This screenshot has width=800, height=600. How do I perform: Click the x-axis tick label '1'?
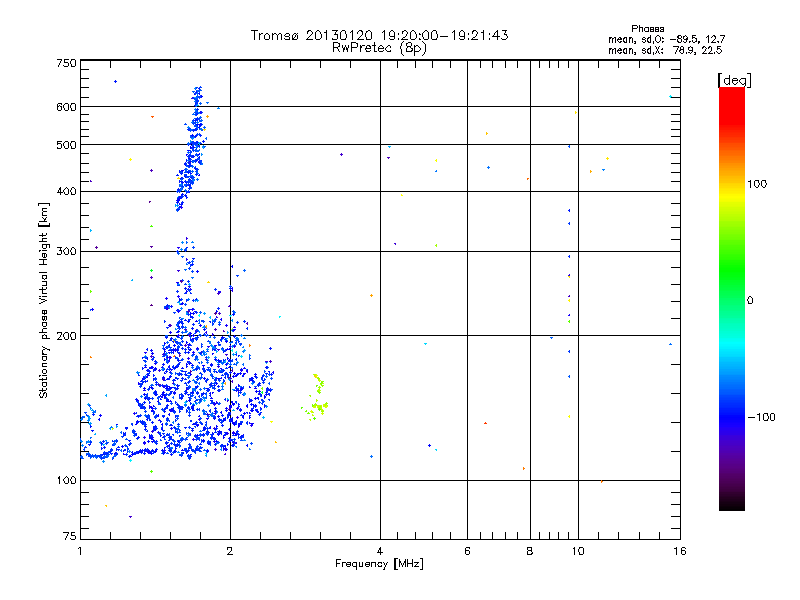point(80,551)
